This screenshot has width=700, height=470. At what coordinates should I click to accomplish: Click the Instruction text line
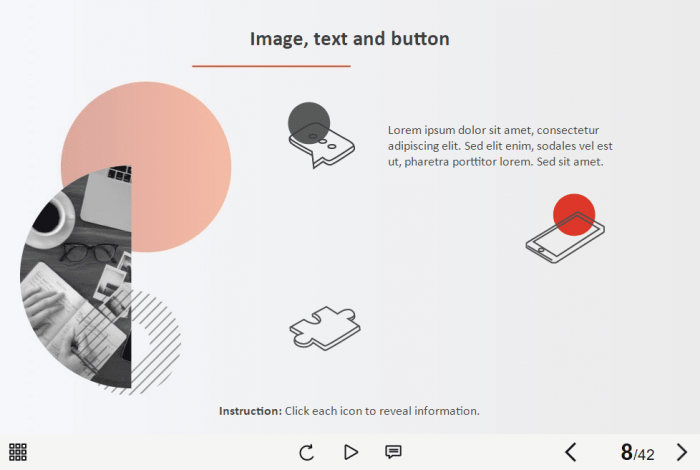click(349, 411)
